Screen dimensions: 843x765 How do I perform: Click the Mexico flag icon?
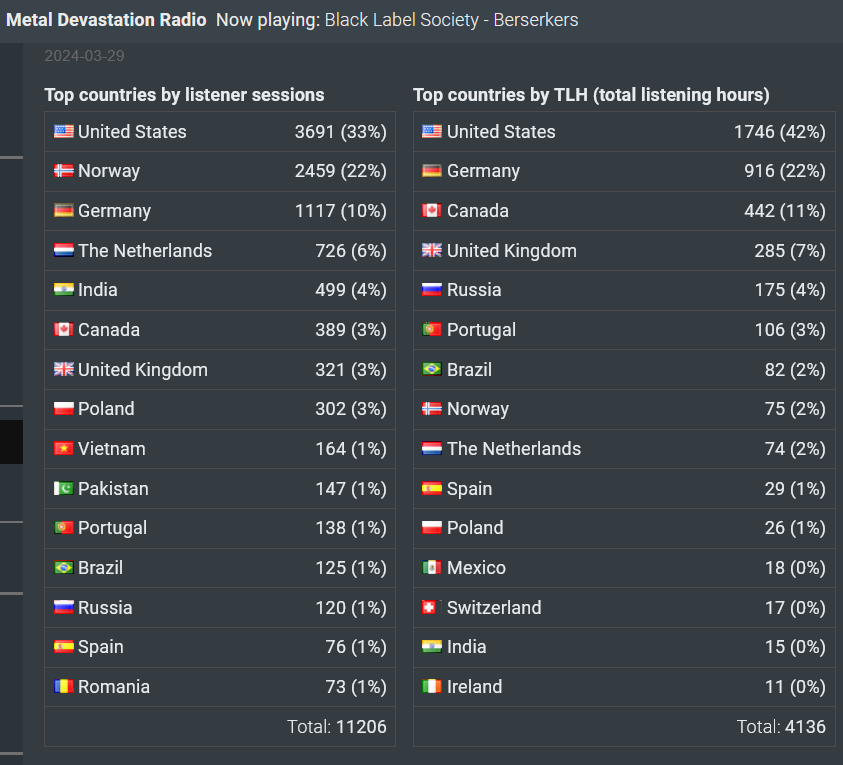[x=432, y=567]
